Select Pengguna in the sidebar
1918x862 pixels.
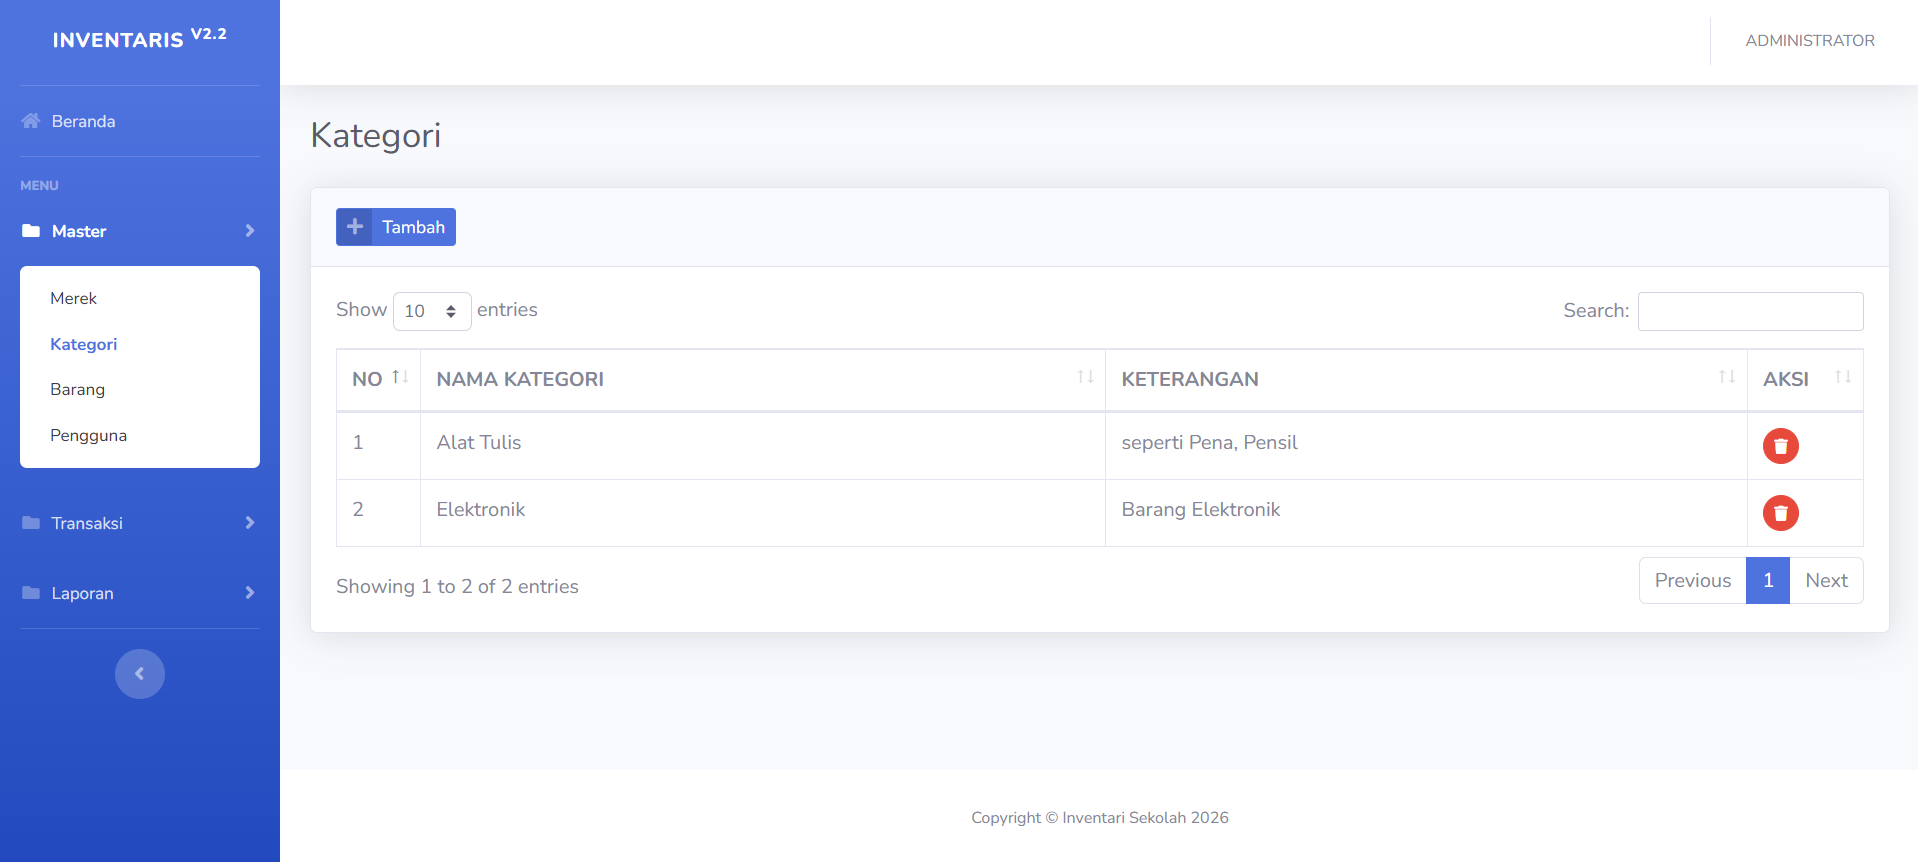point(89,435)
